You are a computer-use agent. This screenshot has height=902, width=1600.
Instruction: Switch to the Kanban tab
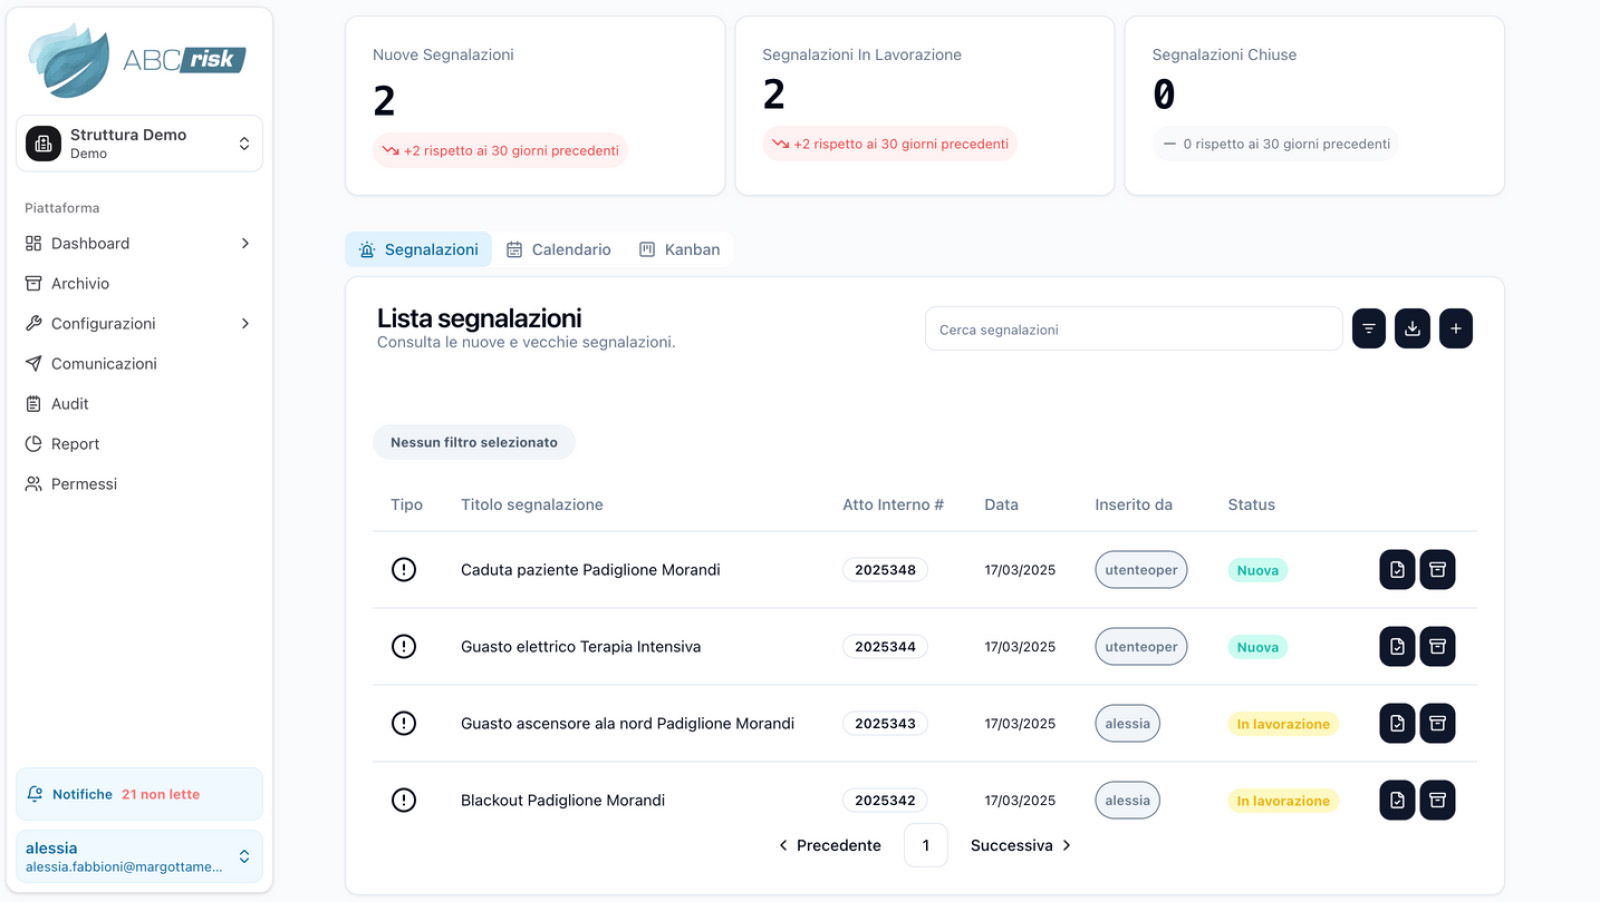point(680,250)
